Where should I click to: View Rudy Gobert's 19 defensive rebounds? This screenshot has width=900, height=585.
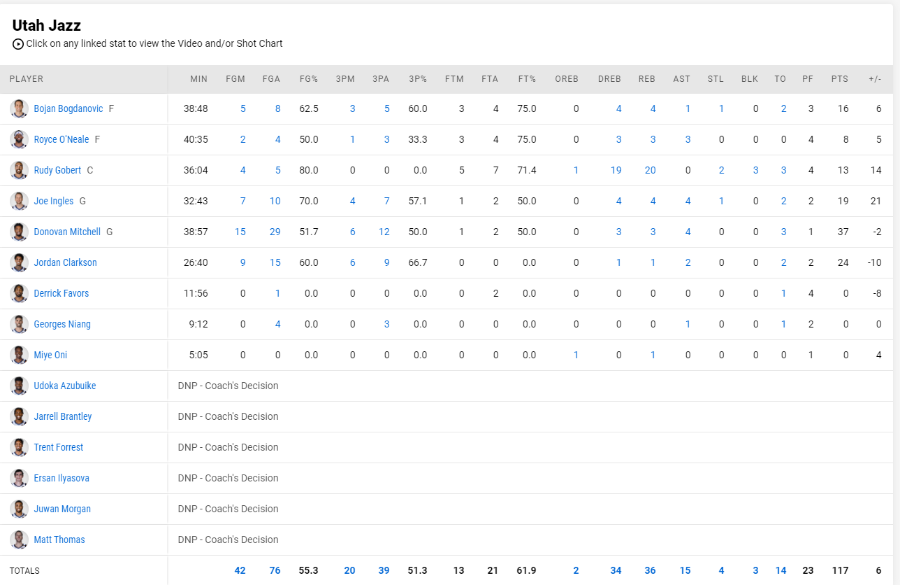616,170
